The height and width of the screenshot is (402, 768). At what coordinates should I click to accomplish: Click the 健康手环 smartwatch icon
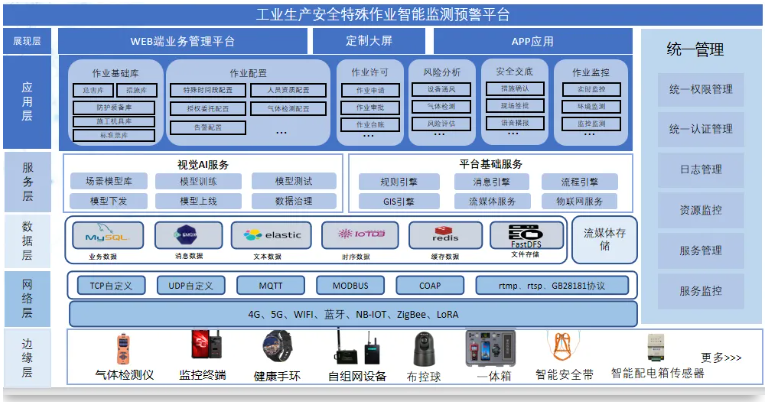coord(277,348)
